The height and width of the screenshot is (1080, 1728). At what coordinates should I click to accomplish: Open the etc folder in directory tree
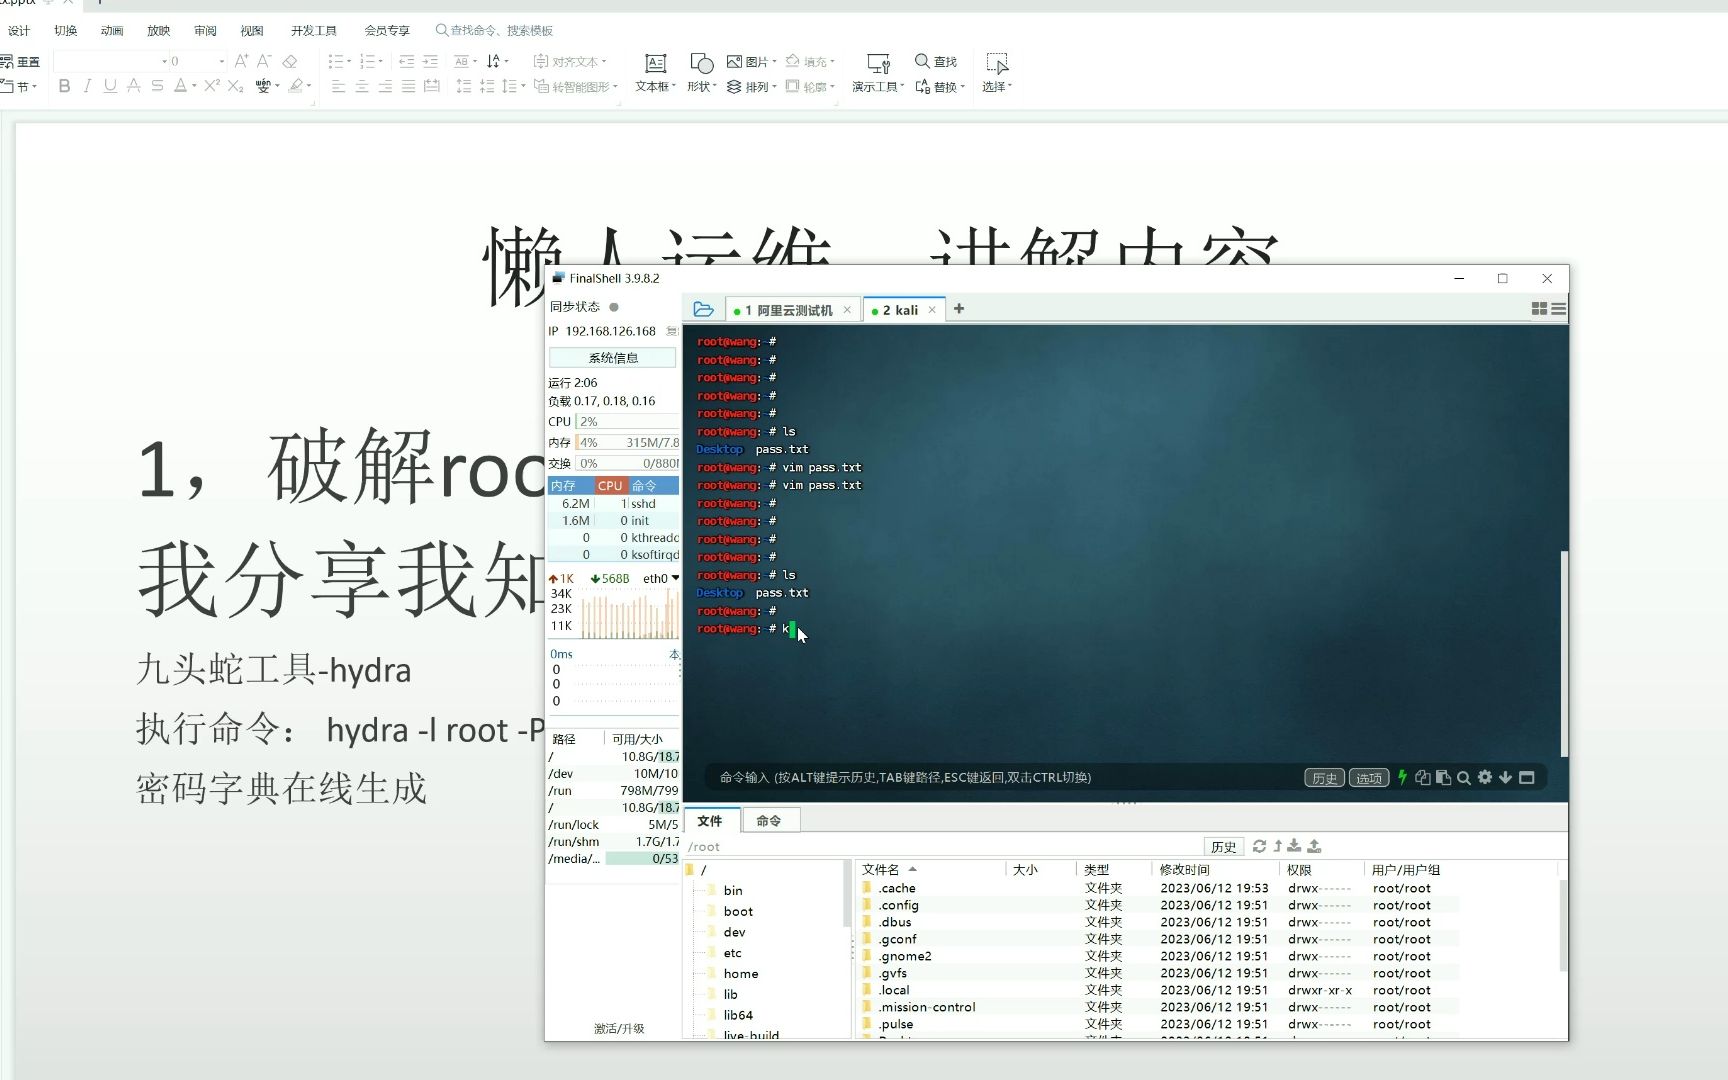(x=733, y=953)
